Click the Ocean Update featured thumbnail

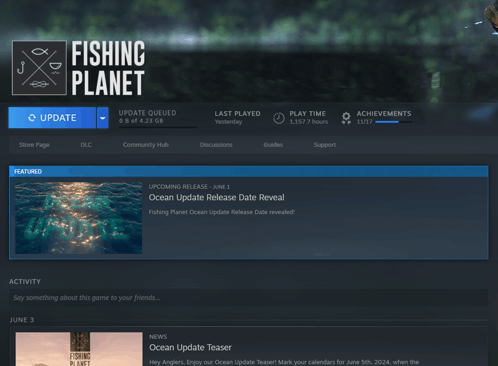pyautogui.click(x=79, y=218)
